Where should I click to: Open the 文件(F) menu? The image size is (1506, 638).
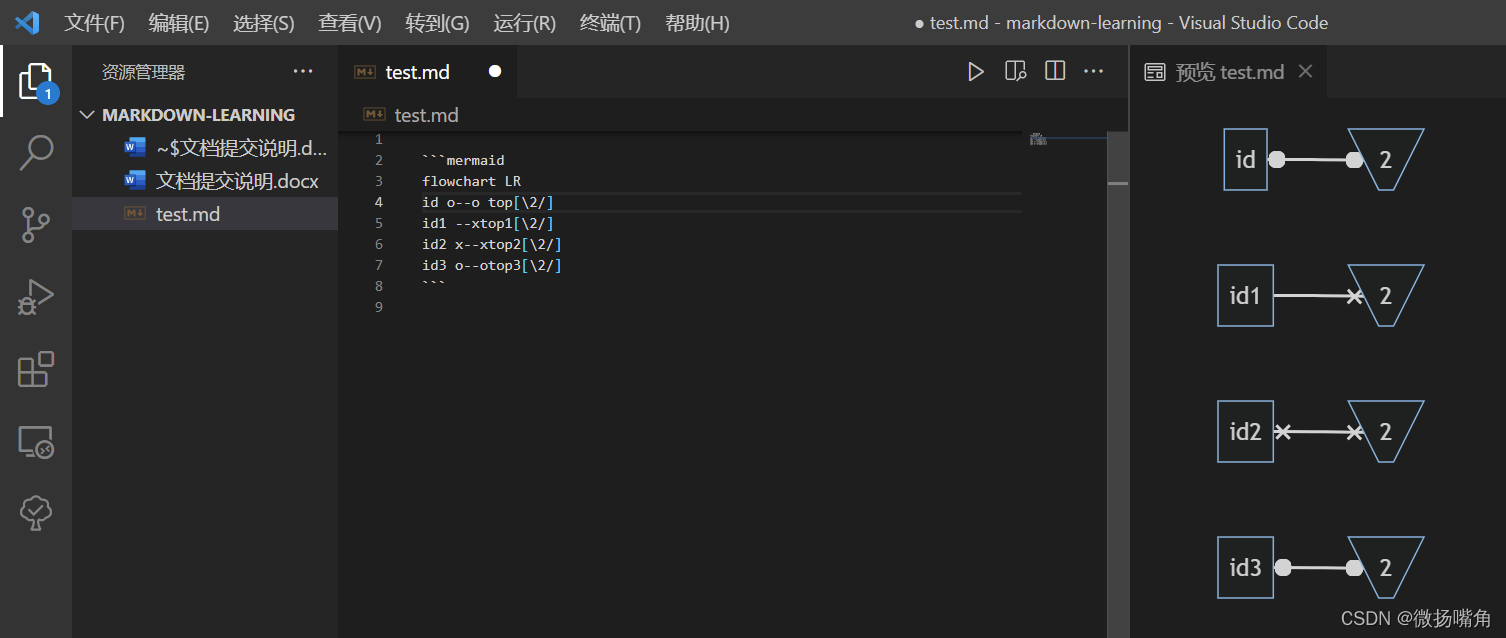pyautogui.click(x=95, y=23)
